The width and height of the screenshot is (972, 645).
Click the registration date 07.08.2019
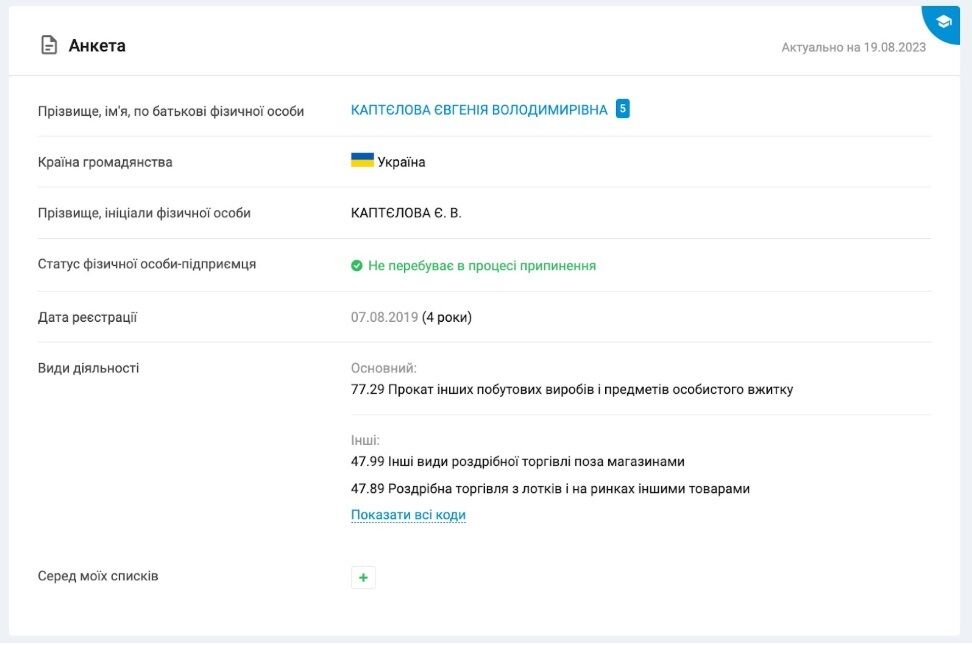[x=384, y=317]
